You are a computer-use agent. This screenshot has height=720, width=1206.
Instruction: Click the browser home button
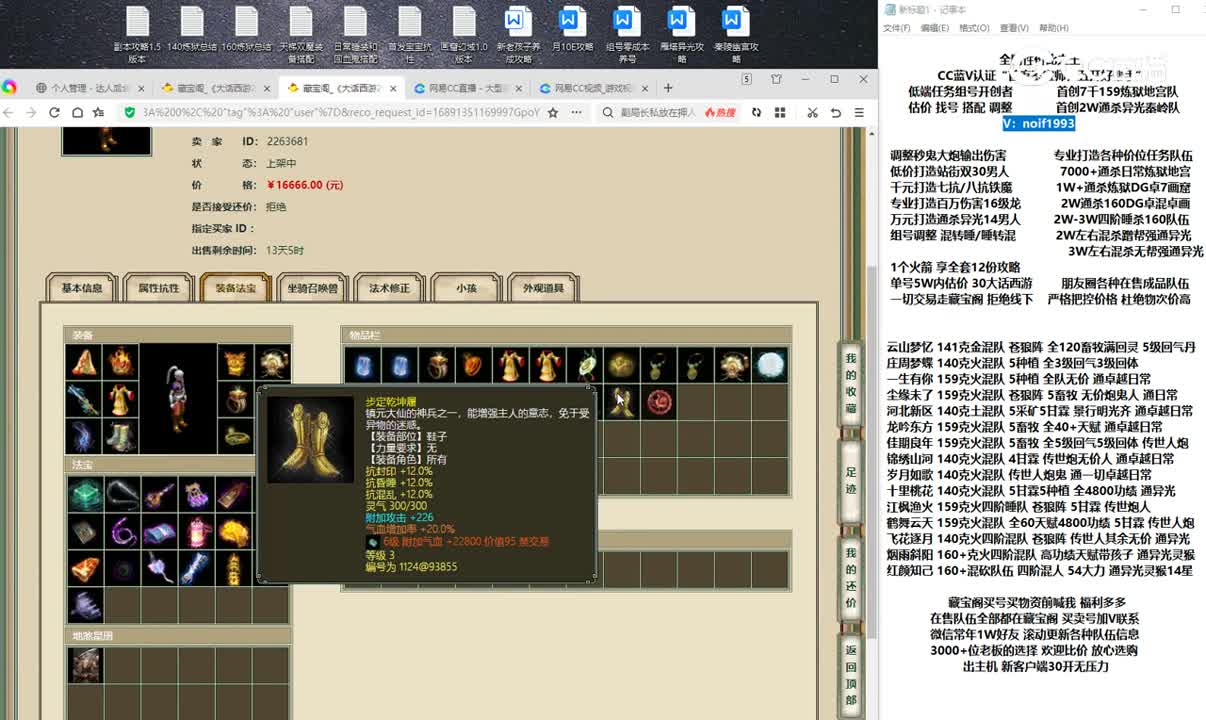click(77, 113)
